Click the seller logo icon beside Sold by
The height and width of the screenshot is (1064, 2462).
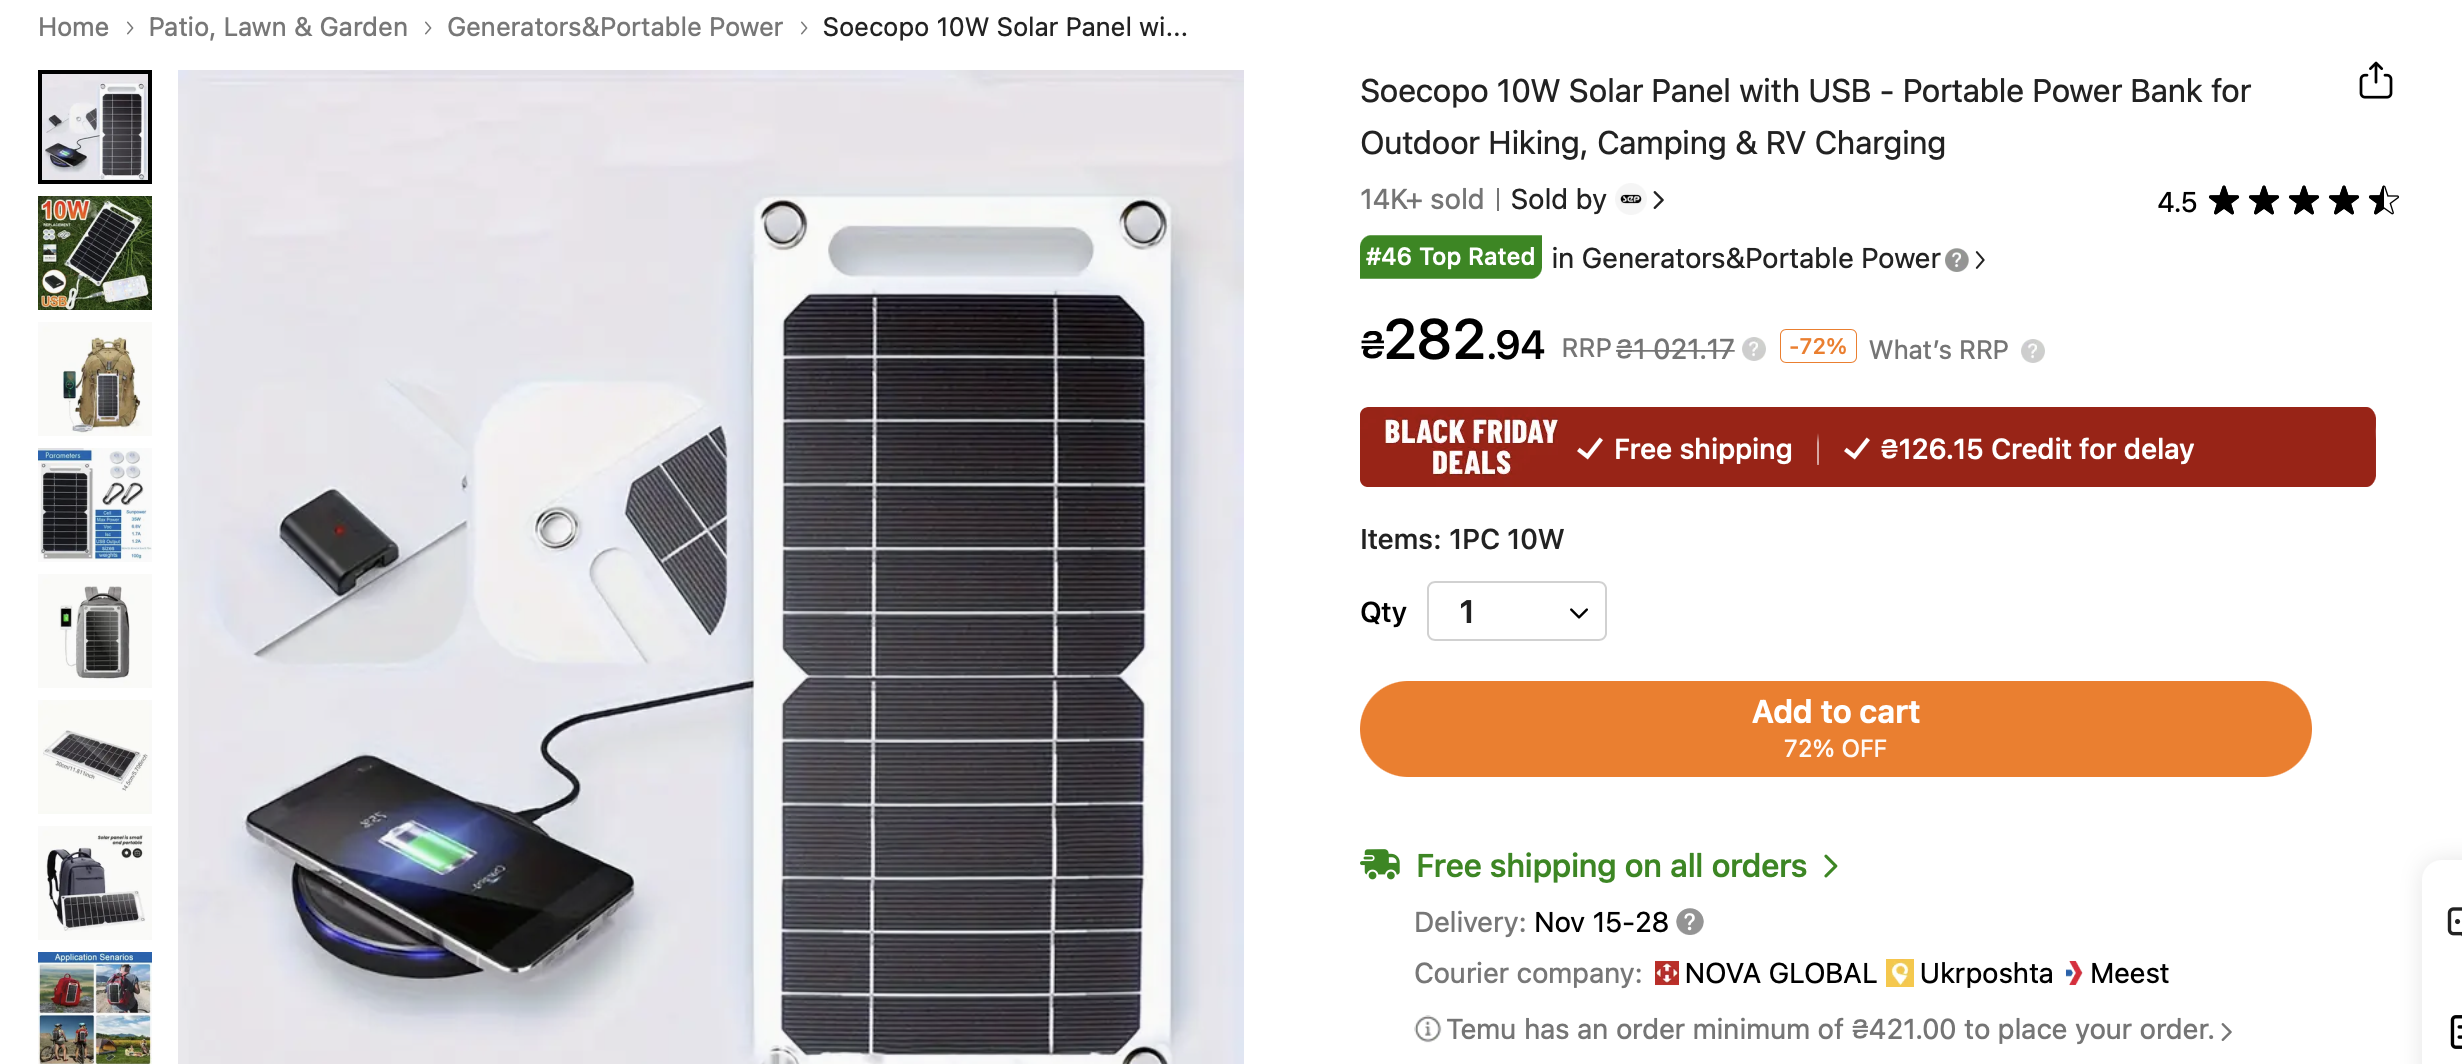tap(1631, 200)
